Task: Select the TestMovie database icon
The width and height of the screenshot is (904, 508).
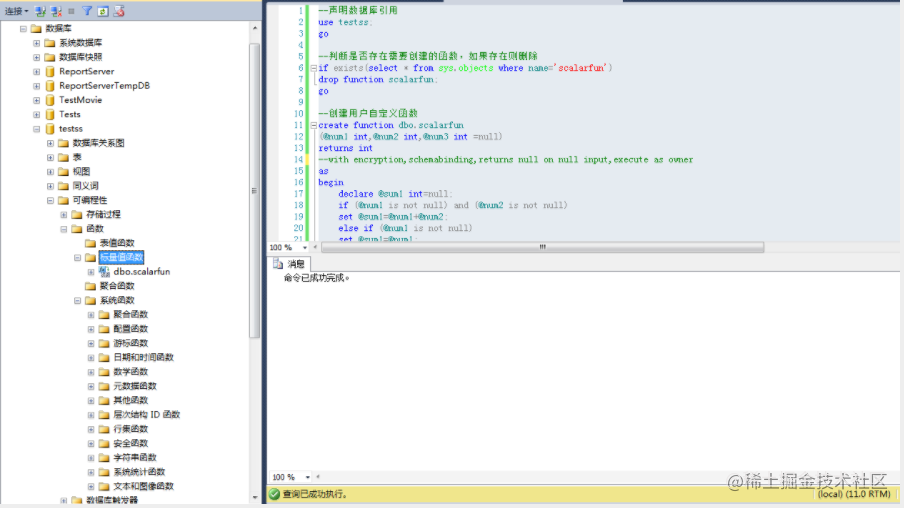Action: [50, 100]
